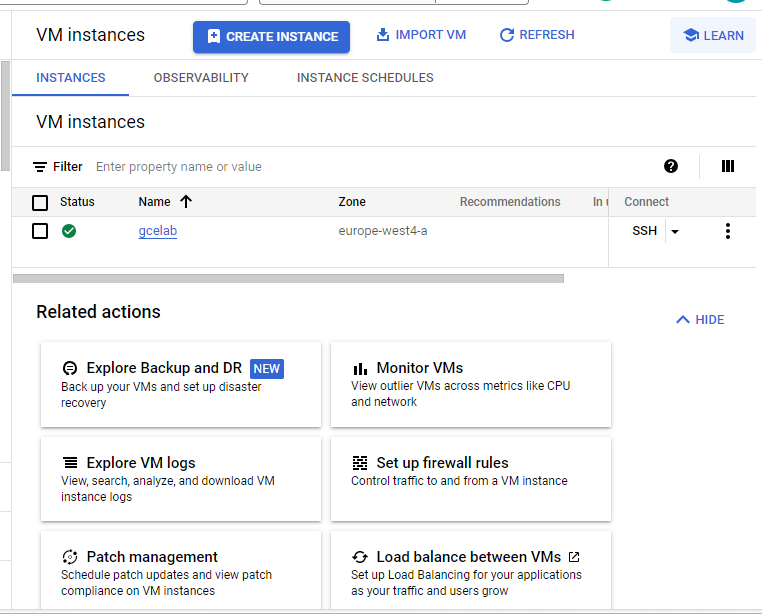The image size is (762, 614).
Task: Click the Monitor VMs bar chart icon
Action: tap(360, 369)
